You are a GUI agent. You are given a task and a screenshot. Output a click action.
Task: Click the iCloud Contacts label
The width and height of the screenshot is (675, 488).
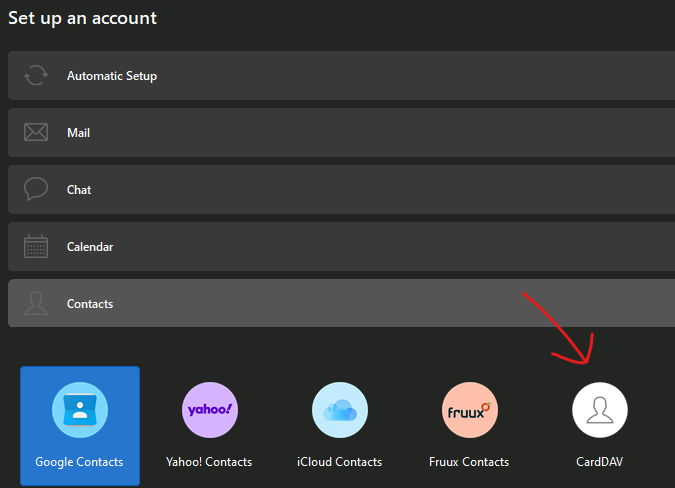pyautogui.click(x=340, y=462)
